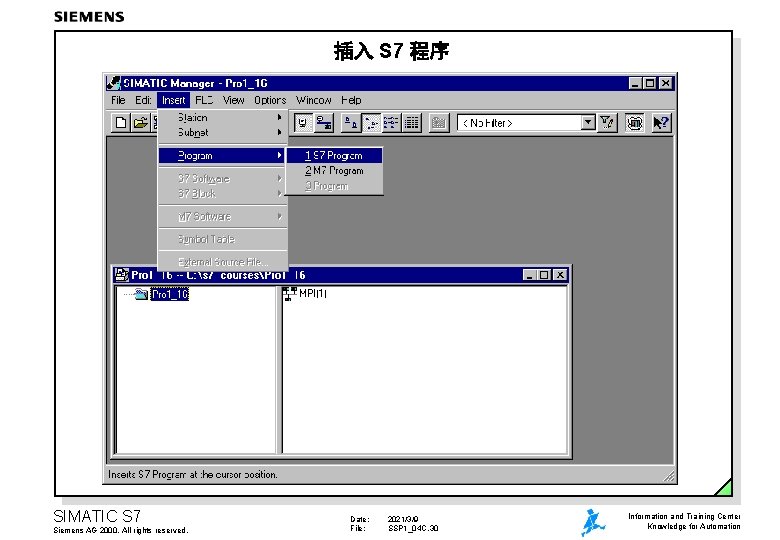The image size is (780, 540).
Task: Expand the Subnet submenu
Action: pyautogui.click(x=223, y=132)
